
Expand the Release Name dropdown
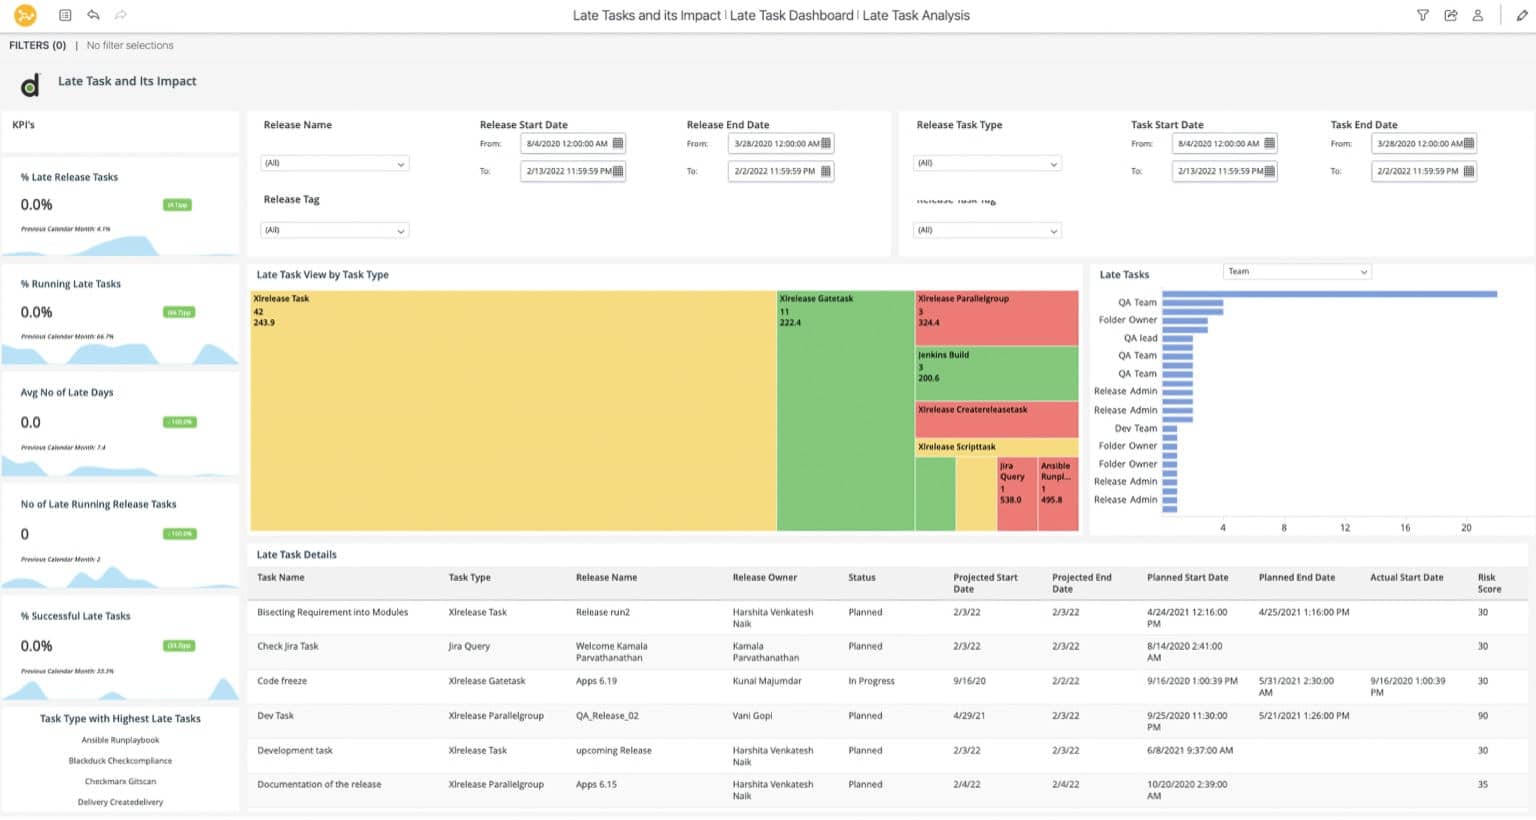(x=334, y=162)
